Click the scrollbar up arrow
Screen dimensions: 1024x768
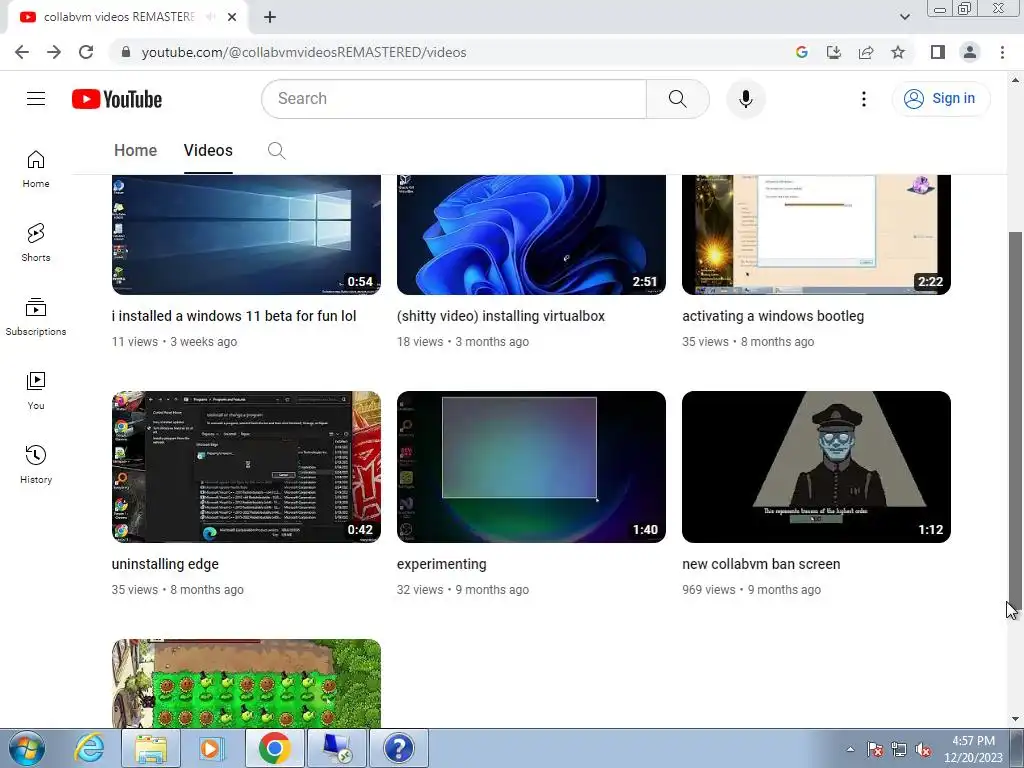[1015, 80]
